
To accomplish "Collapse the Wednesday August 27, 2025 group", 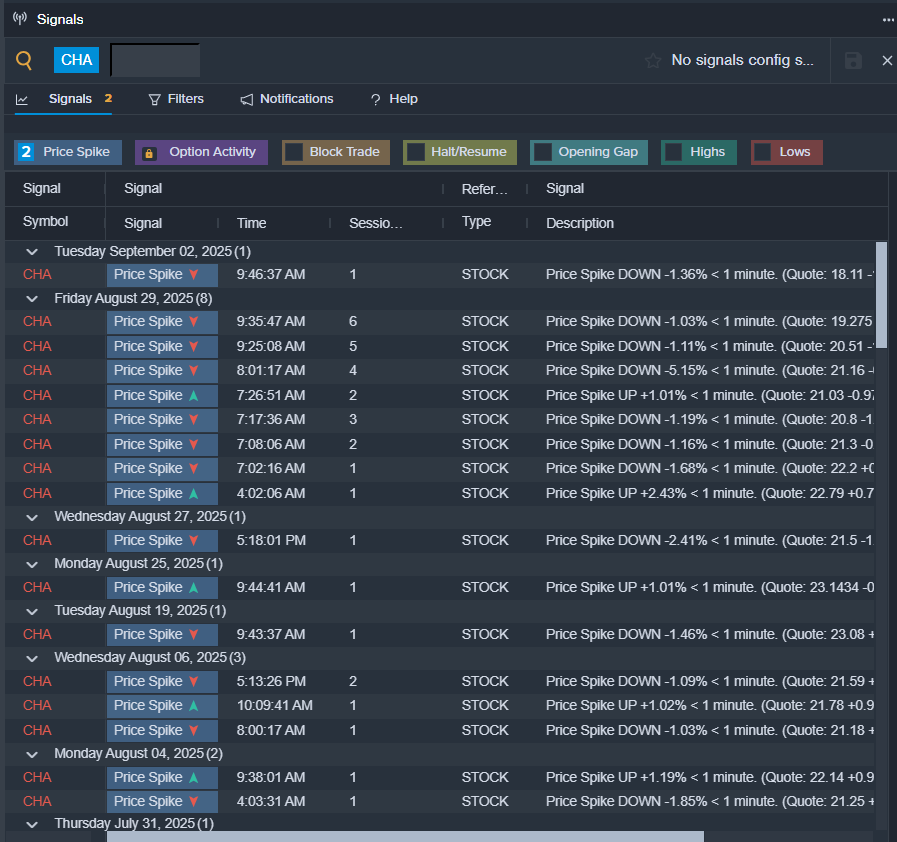I will tap(32, 517).
